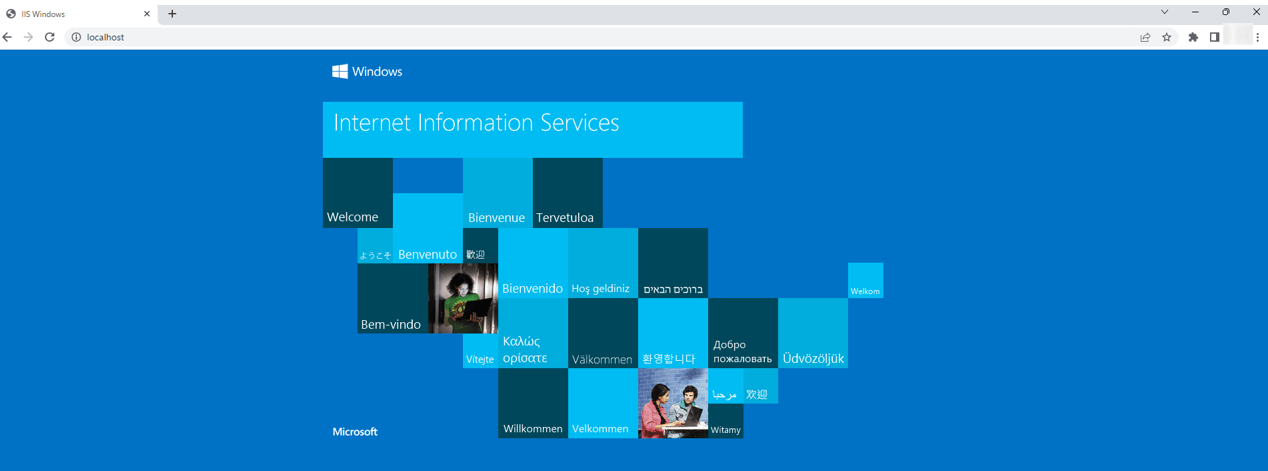Close the IIS Windows tab
Image resolution: width=1268 pixels, height=471 pixels.
(x=147, y=14)
